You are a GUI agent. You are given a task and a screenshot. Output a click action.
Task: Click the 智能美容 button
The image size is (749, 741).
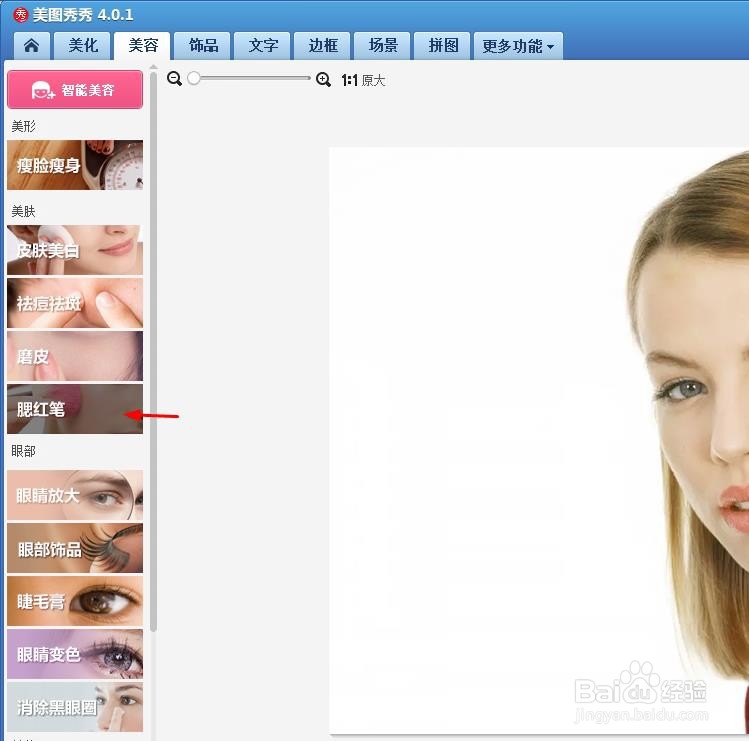[75, 89]
